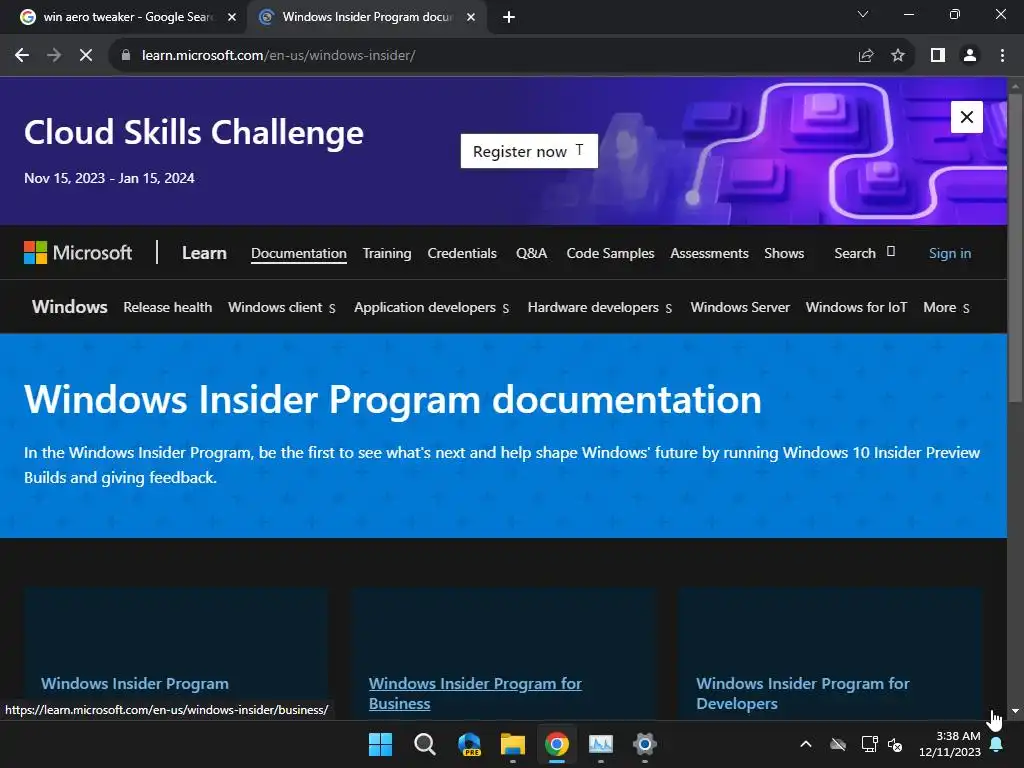Open a new browser tab

pos(509,17)
